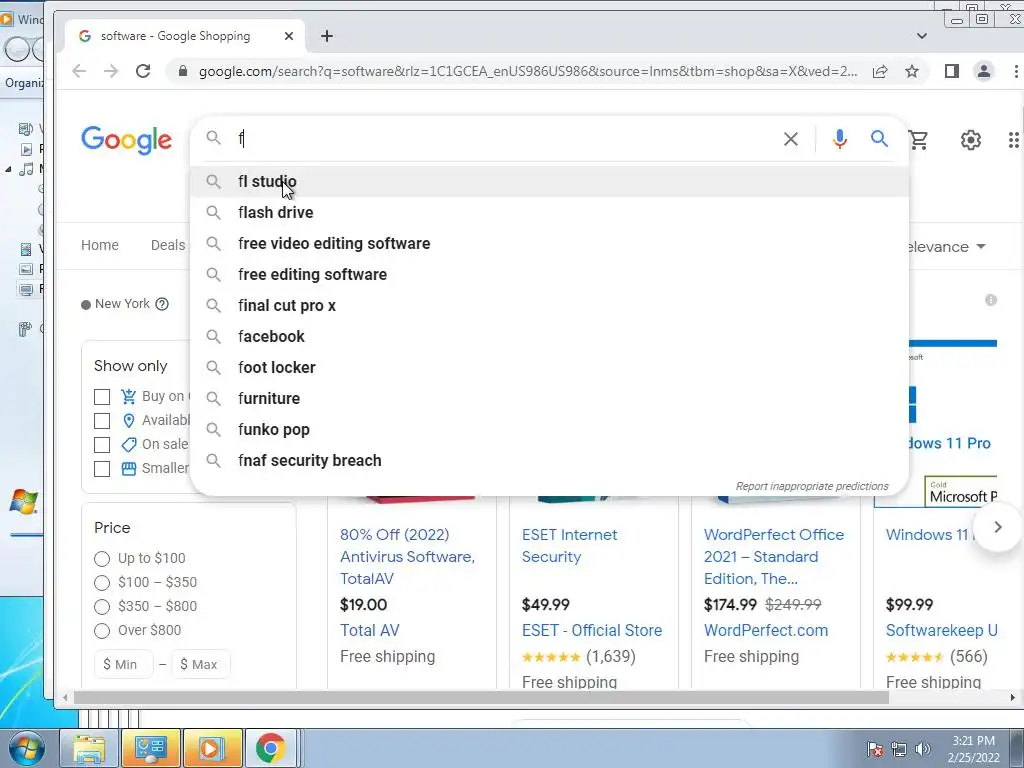Open the Google apps grid icon

(x=1014, y=140)
